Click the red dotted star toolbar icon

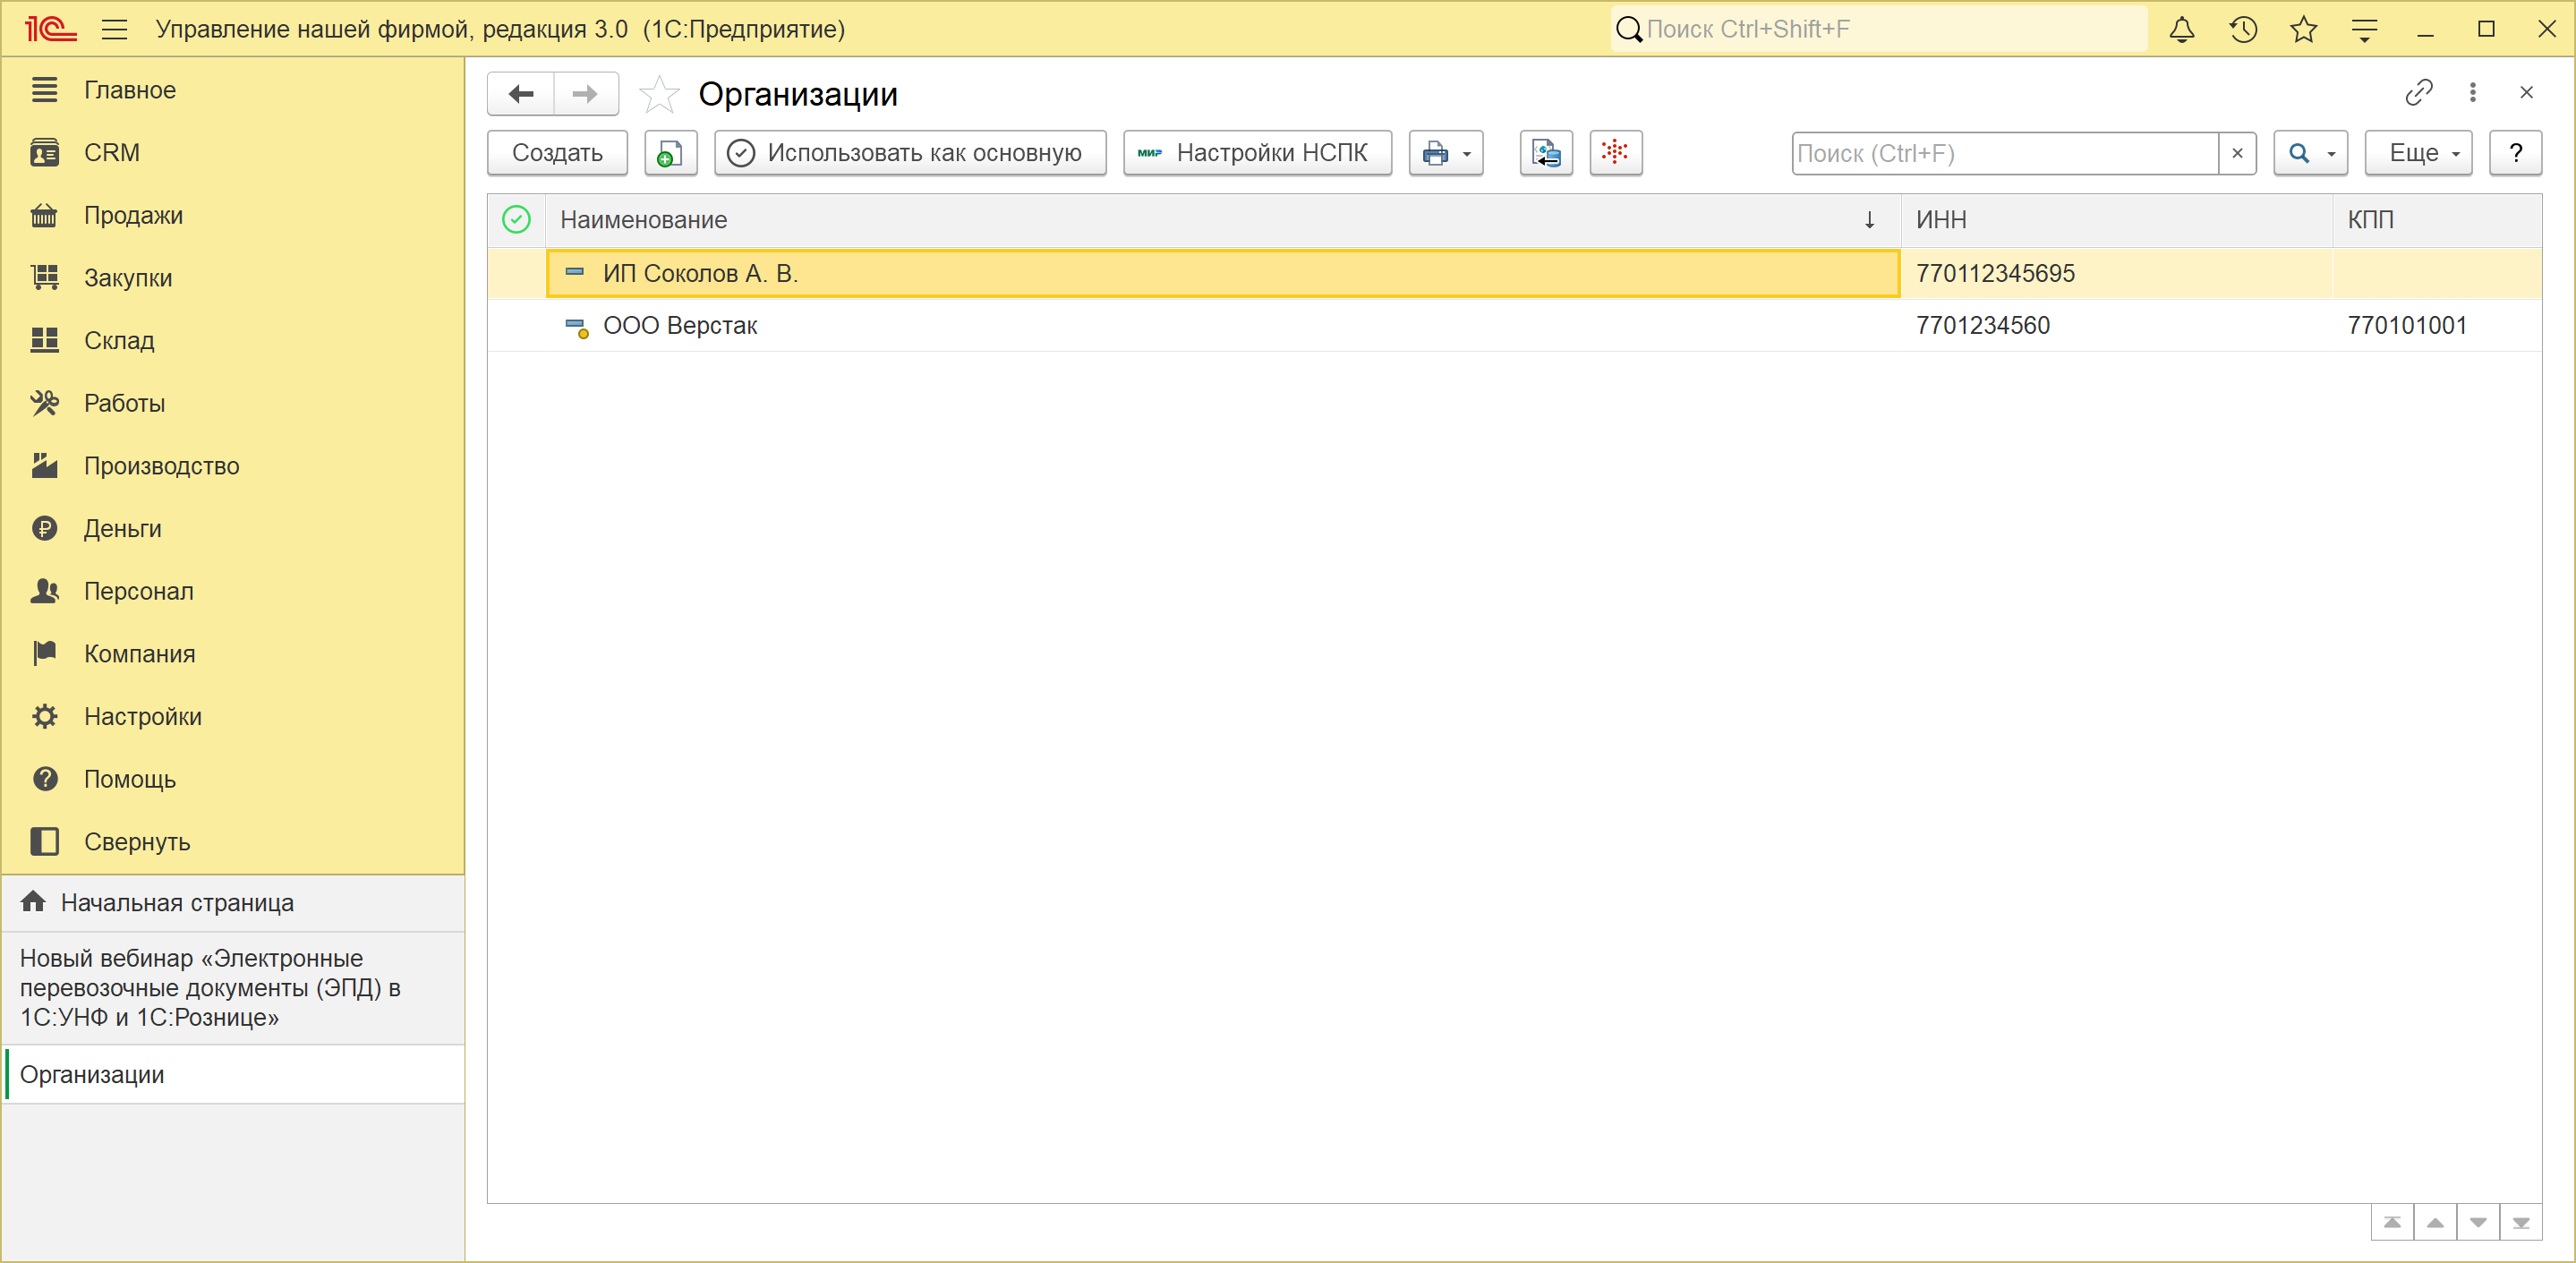(x=1616, y=153)
